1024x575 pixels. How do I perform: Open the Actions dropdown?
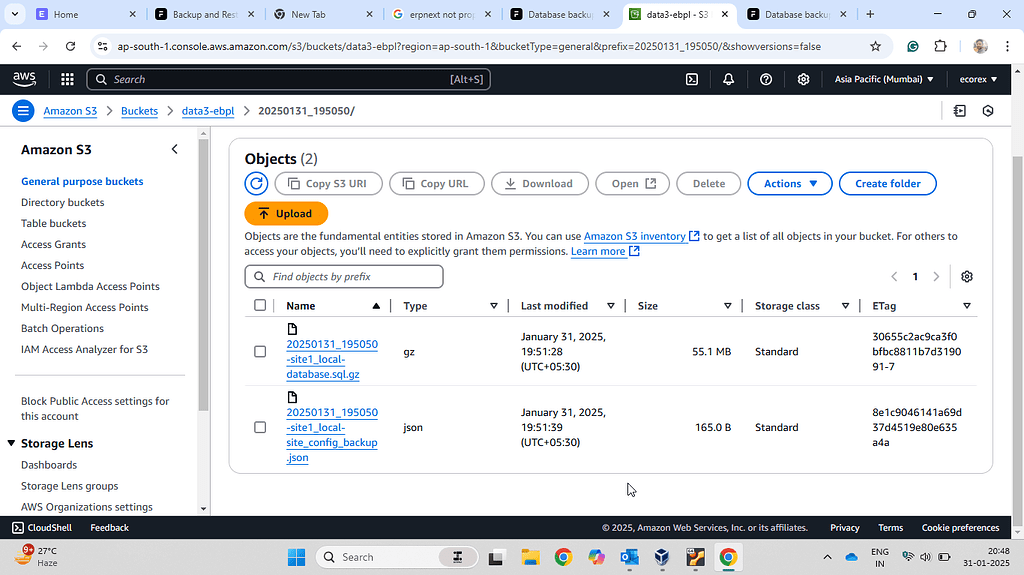pyautogui.click(x=790, y=184)
